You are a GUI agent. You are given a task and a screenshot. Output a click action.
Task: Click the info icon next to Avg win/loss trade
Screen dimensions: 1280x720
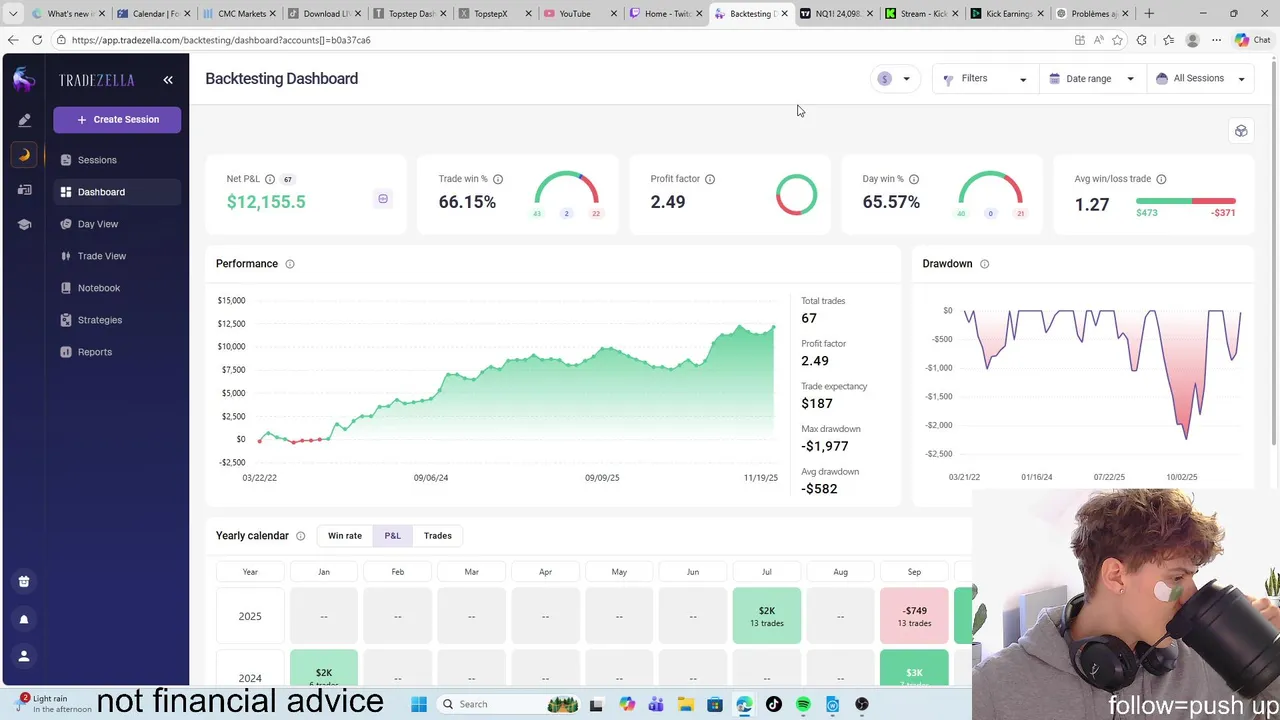click(x=1161, y=179)
